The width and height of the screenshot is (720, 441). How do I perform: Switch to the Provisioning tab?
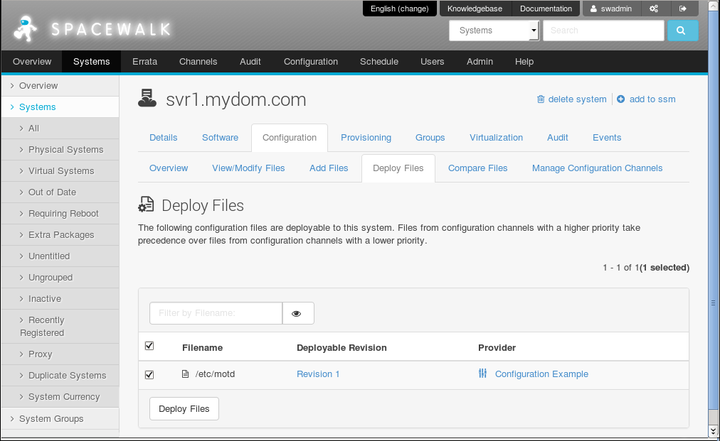pyautogui.click(x=366, y=138)
